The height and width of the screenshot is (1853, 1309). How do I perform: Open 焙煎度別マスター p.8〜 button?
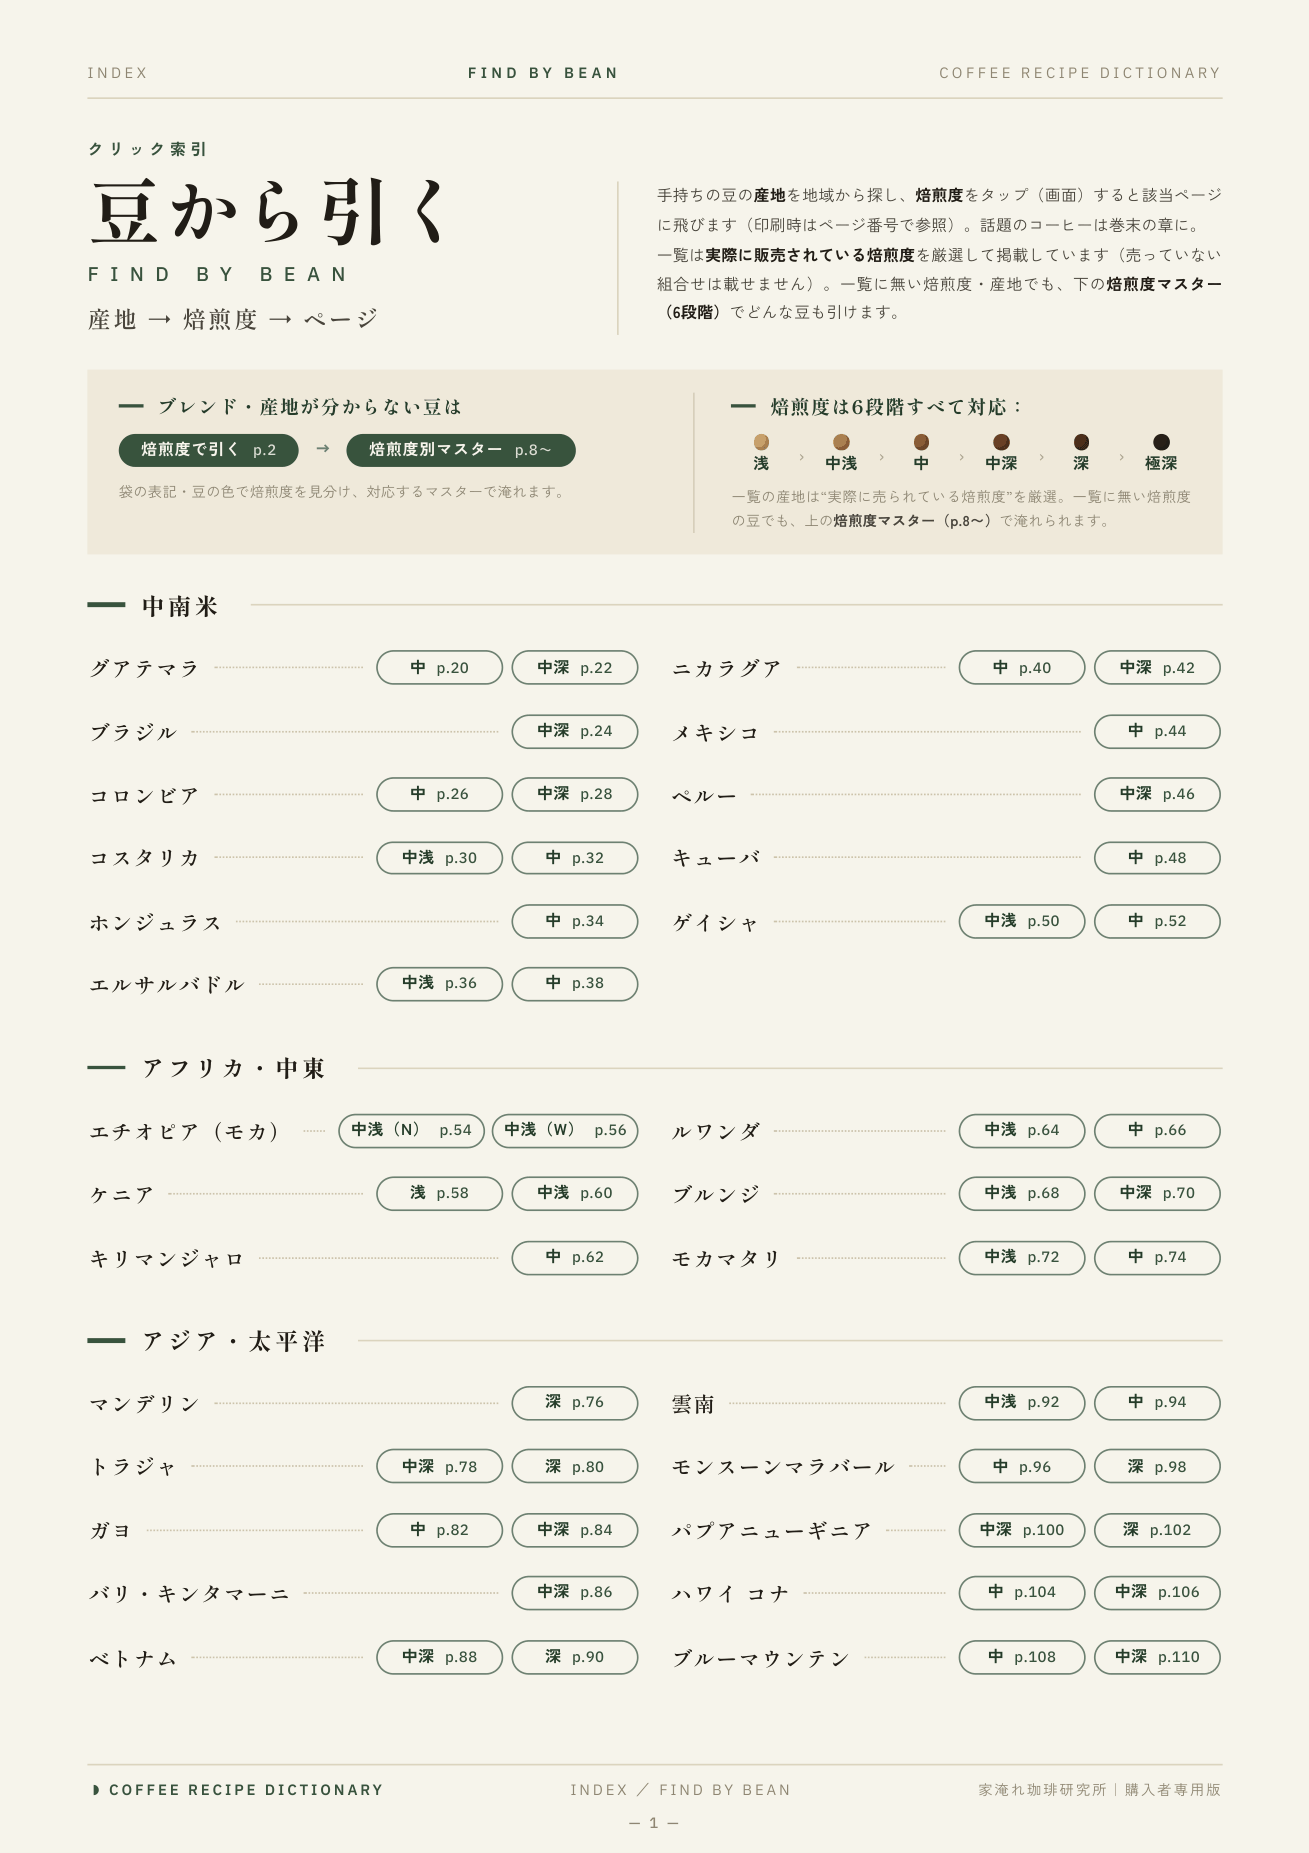[x=461, y=450]
